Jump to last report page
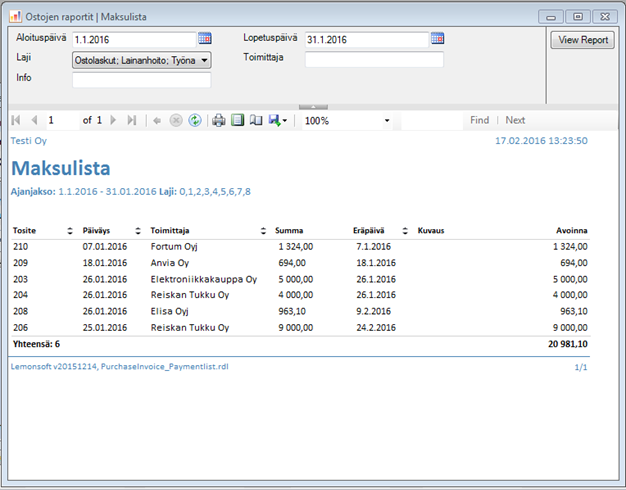The height and width of the screenshot is (490, 626). (x=132, y=120)
